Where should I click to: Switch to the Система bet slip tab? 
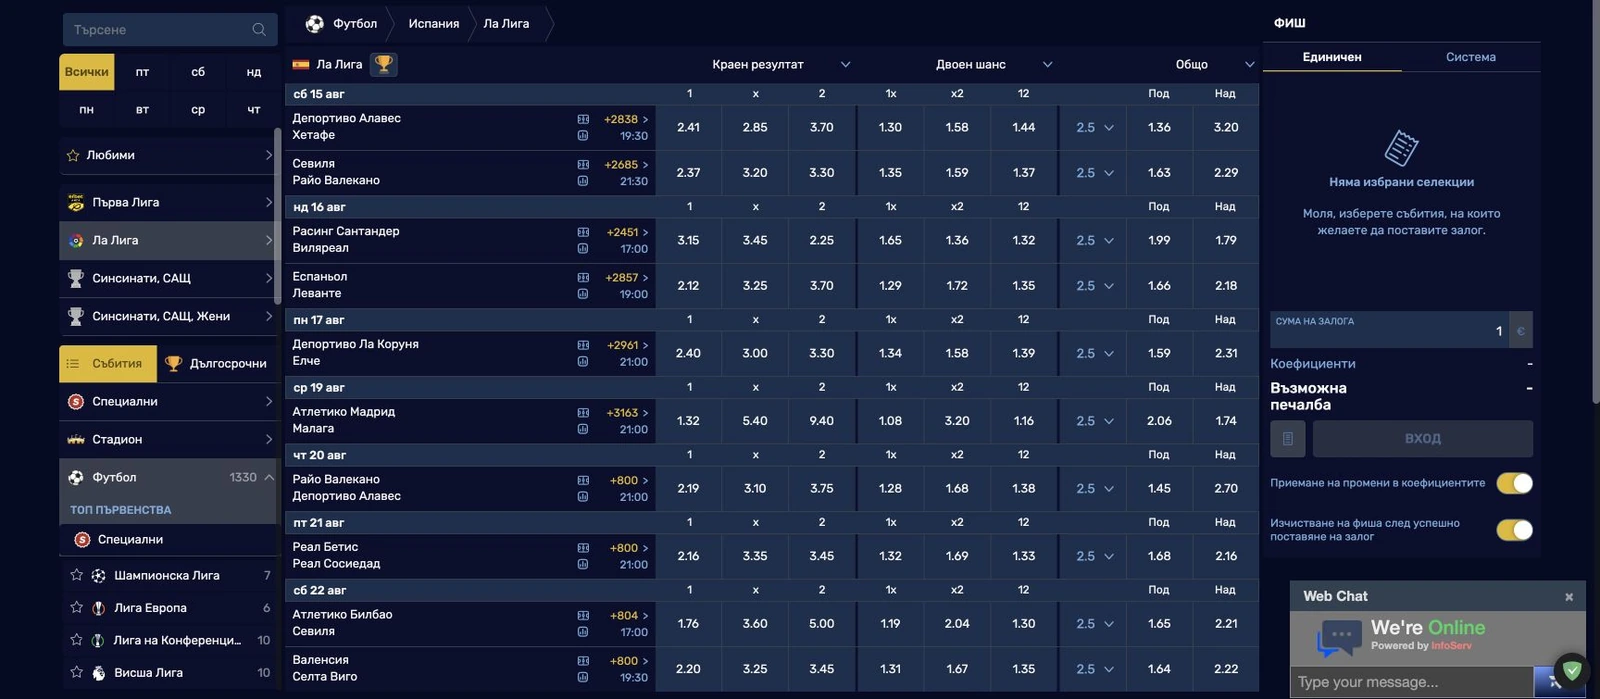[x=1471, y=57]
